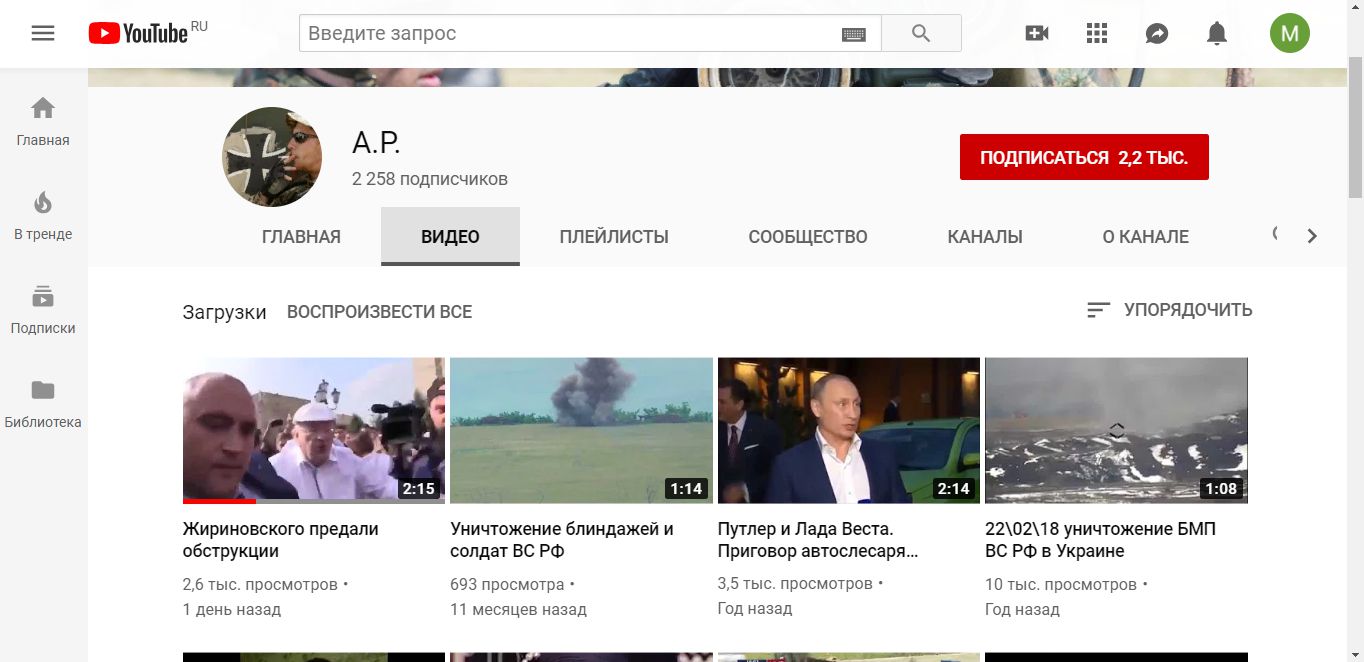
Task: Click the 10 тыс. просмотров text
Action: pyautogui.click(x=1061, y=584)
